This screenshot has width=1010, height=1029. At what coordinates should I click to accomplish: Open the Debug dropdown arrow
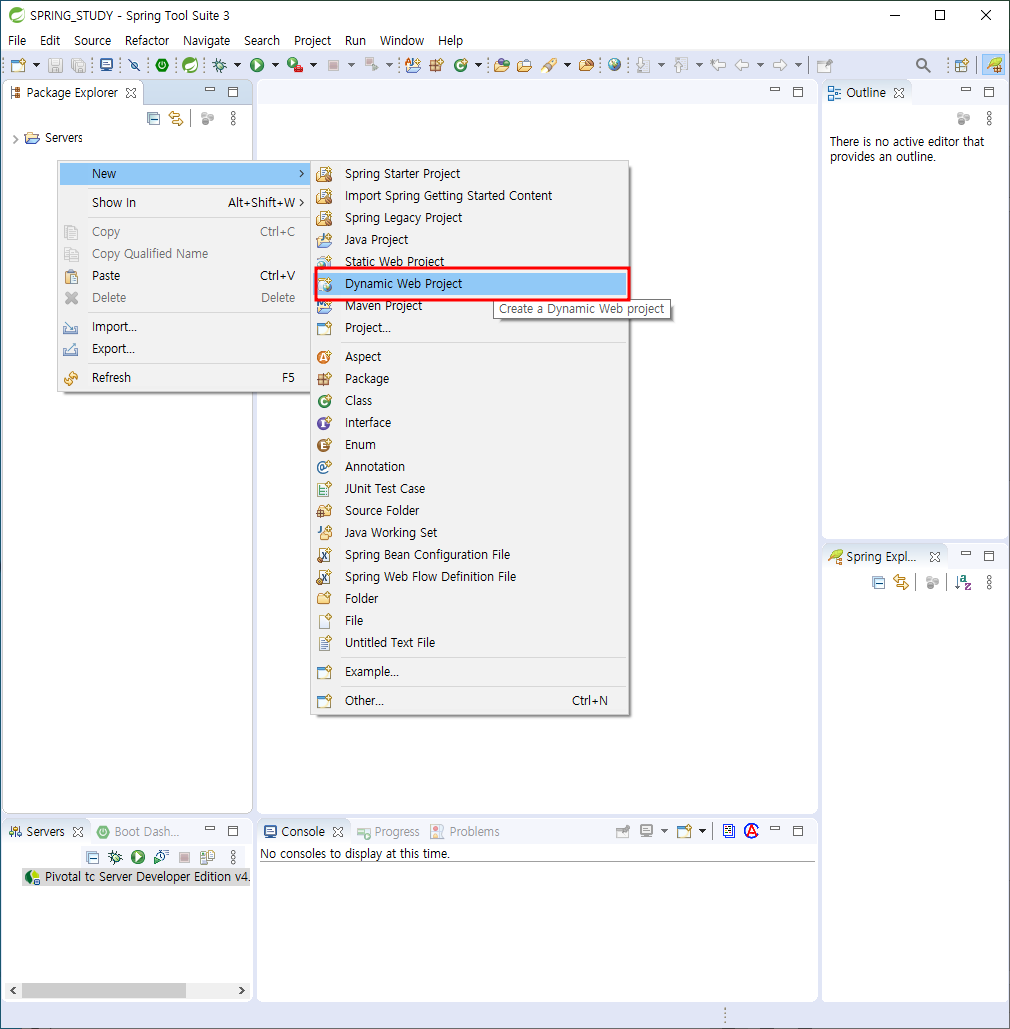click(x=237, y=65)
